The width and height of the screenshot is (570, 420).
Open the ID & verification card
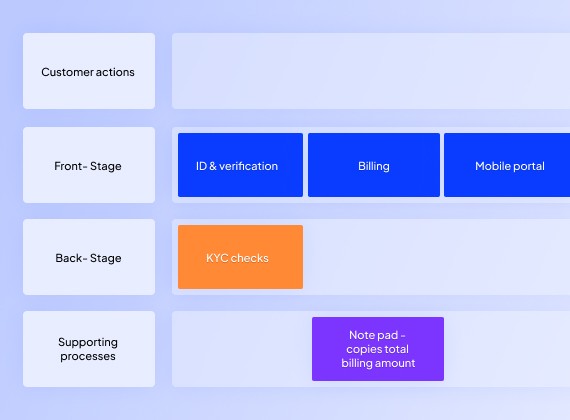[240, 165]
